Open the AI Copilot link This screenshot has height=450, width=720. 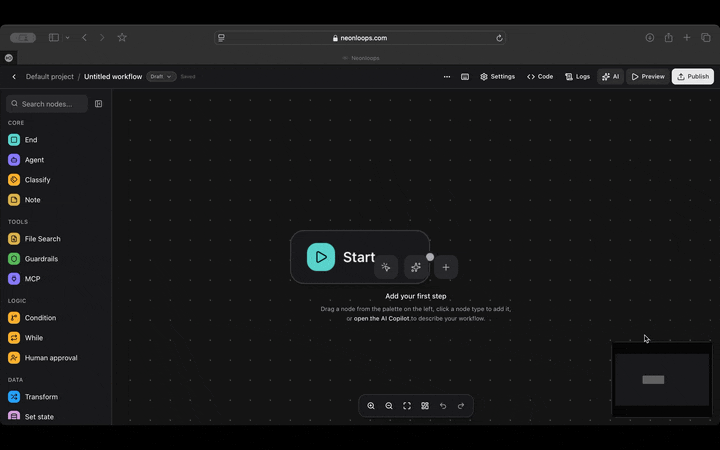[x=381, y=319]
